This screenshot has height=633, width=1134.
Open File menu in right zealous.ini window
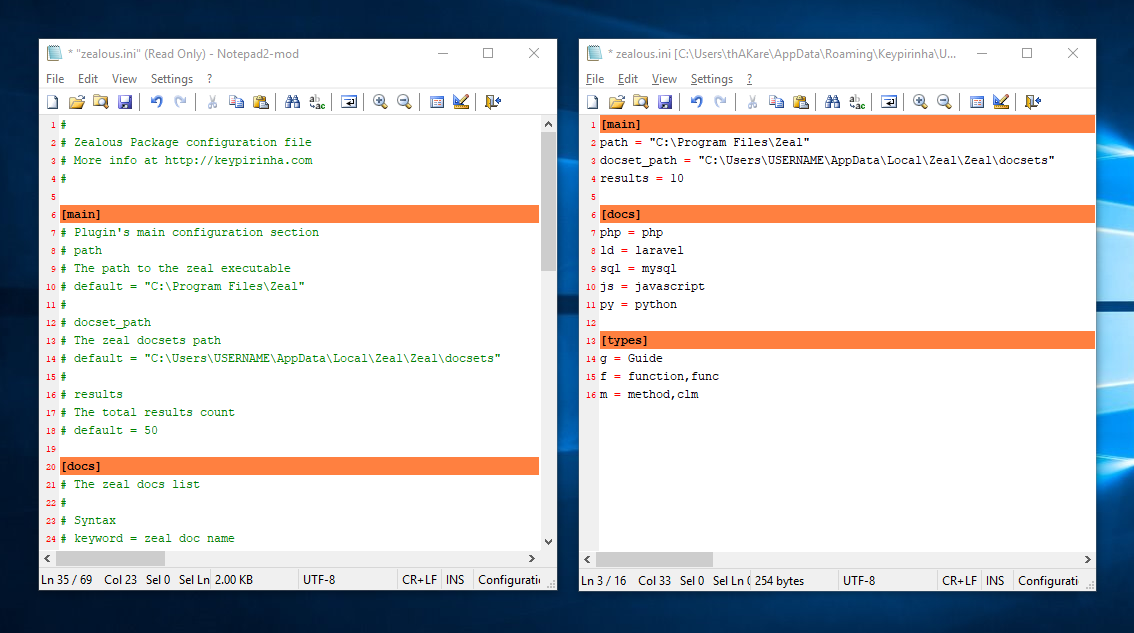click(x=595, y=79)
